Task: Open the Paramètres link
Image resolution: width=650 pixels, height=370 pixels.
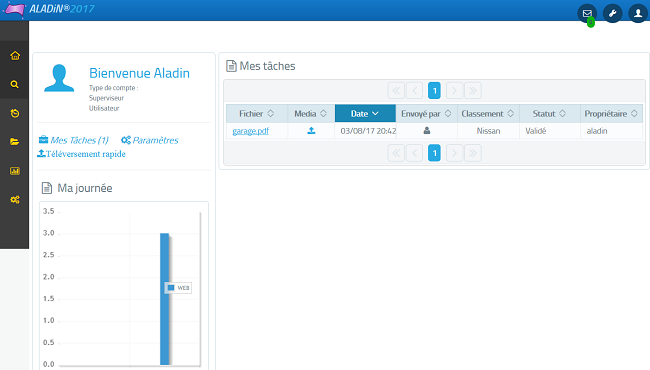Action: 150,140
